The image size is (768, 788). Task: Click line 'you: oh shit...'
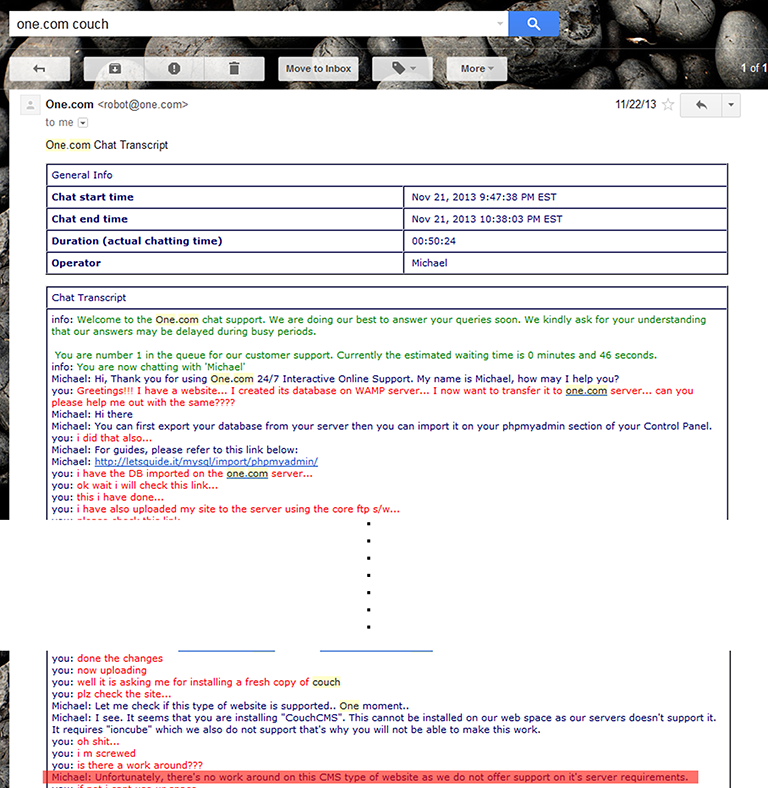coord(85,741)
